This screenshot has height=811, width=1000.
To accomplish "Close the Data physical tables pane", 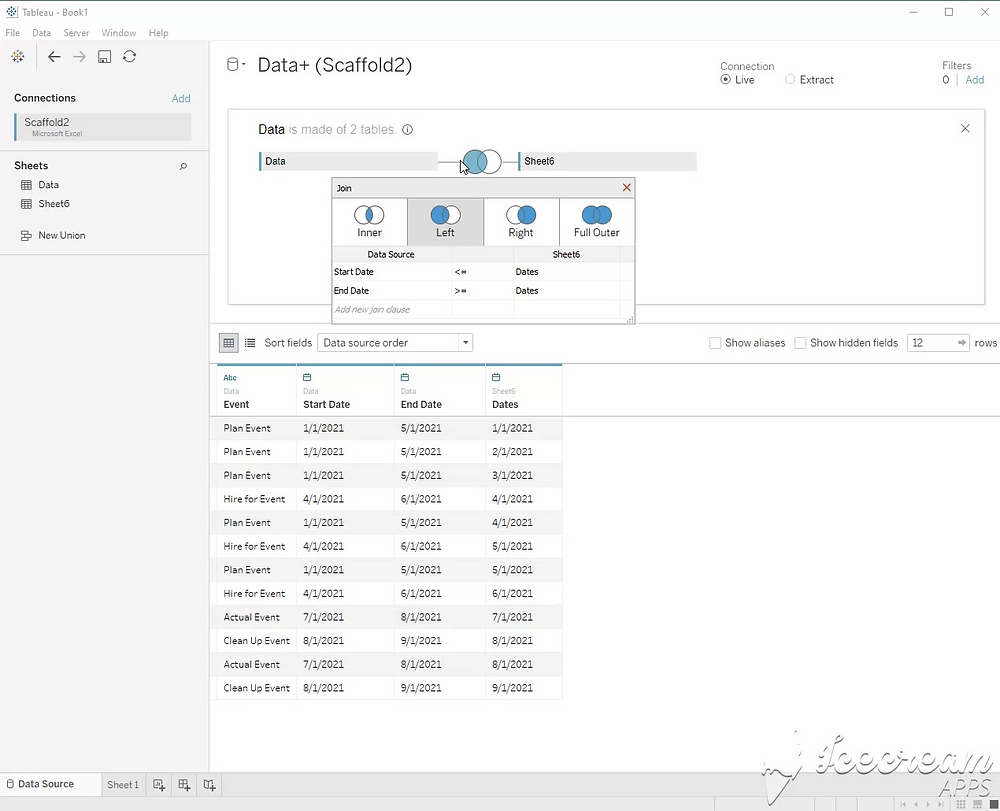I will tap(965, 128).
